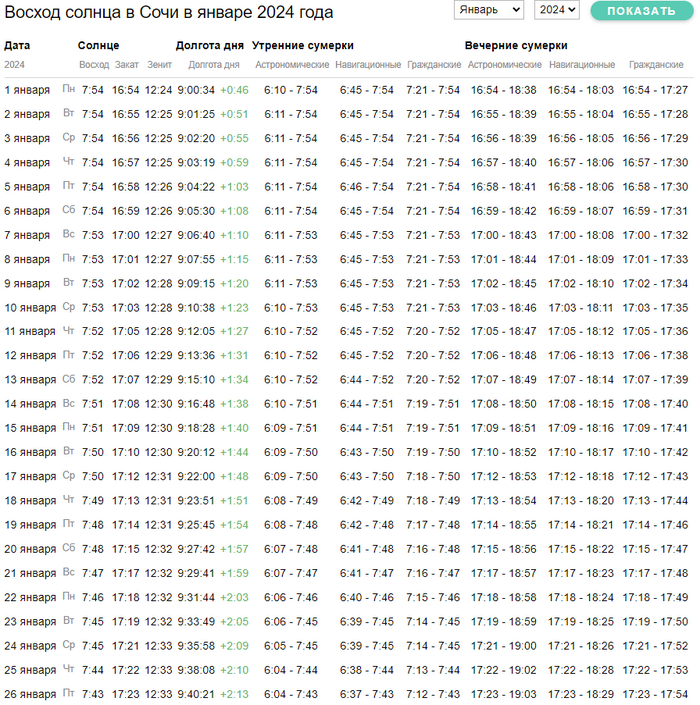Click the 19 января date cell

(x=30, y=526)
